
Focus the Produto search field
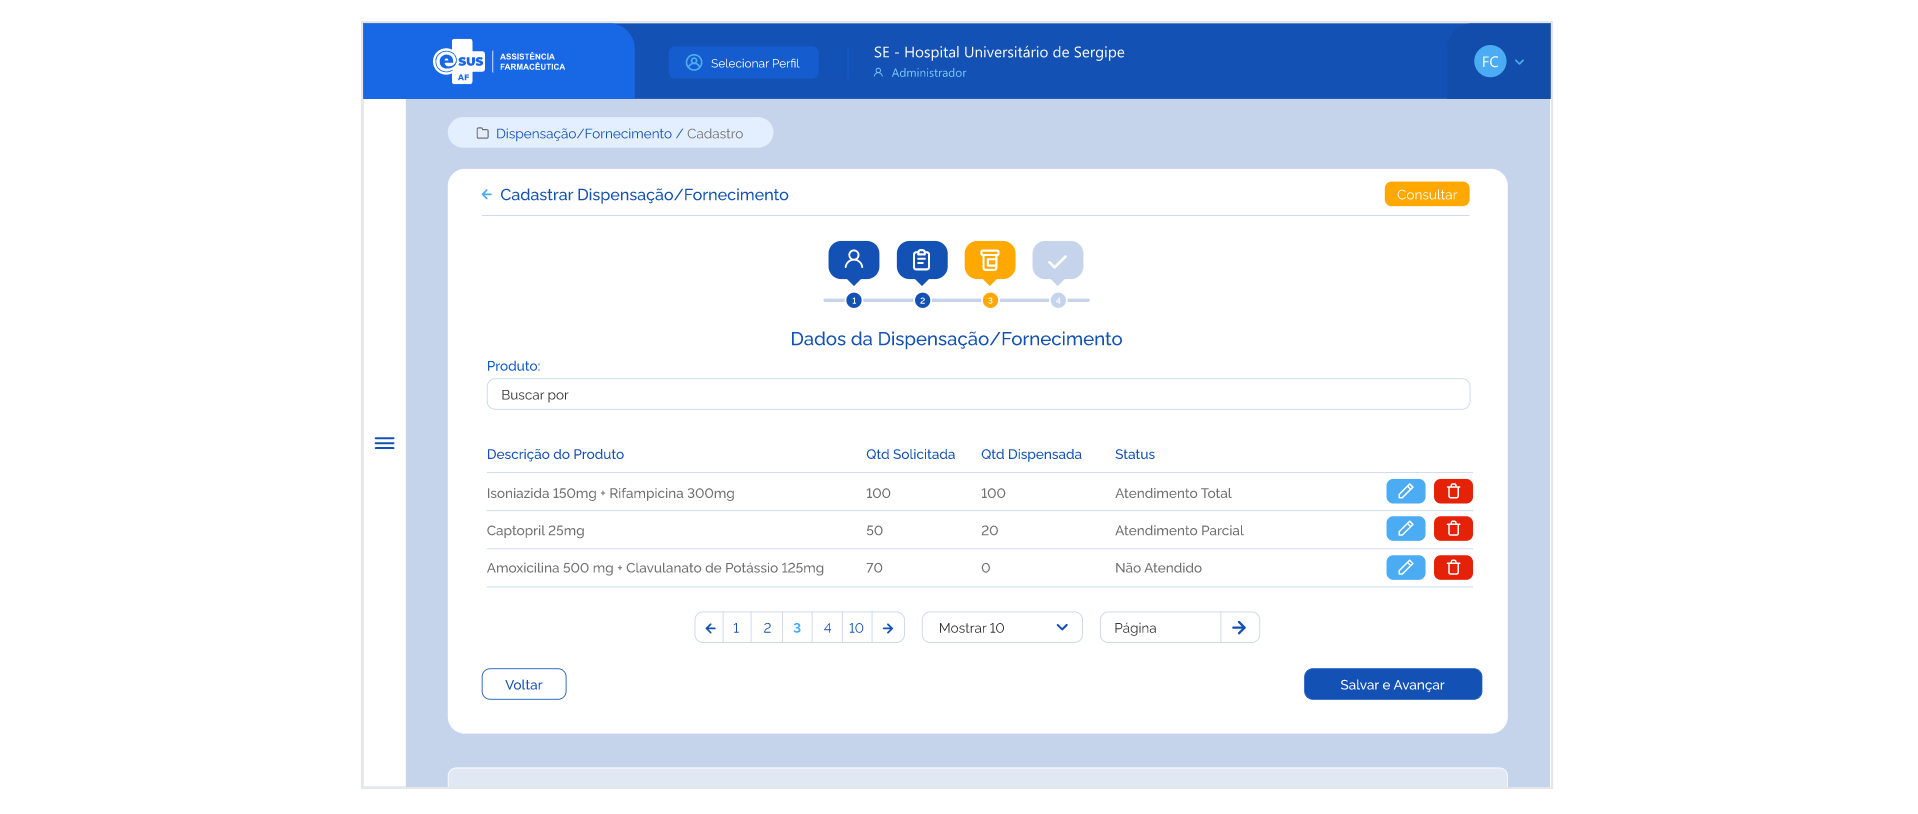point(977,395)
